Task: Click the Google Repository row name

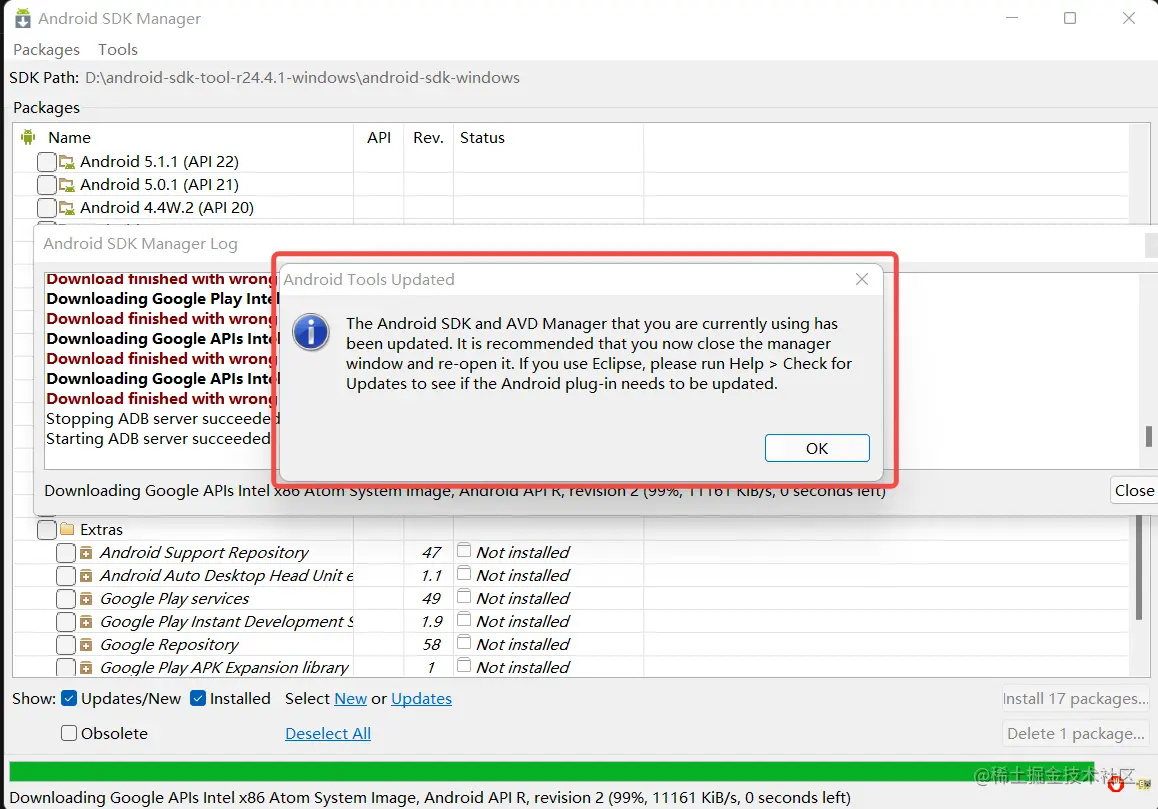Action: coord(169,645)
